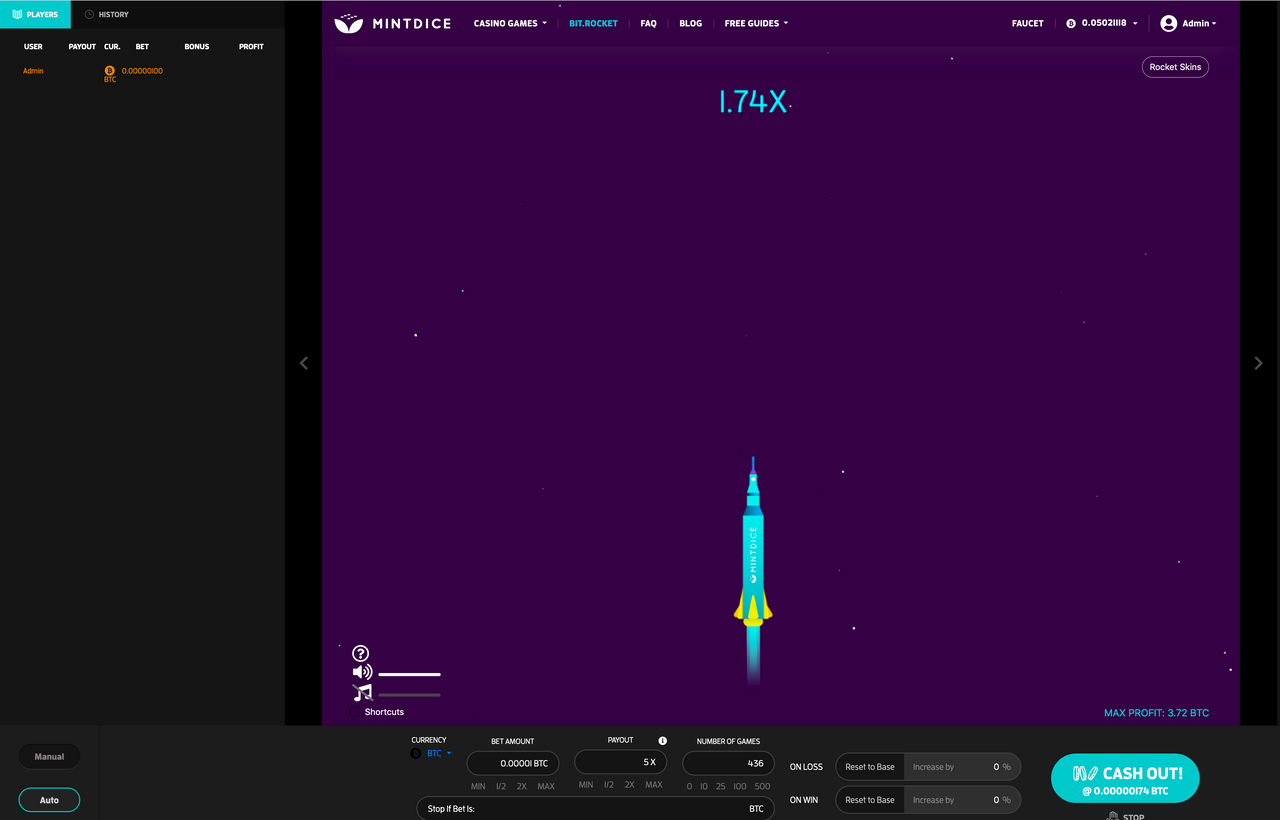Open the Players tab
1280x820 pixels.
click(x=35, y=14)
